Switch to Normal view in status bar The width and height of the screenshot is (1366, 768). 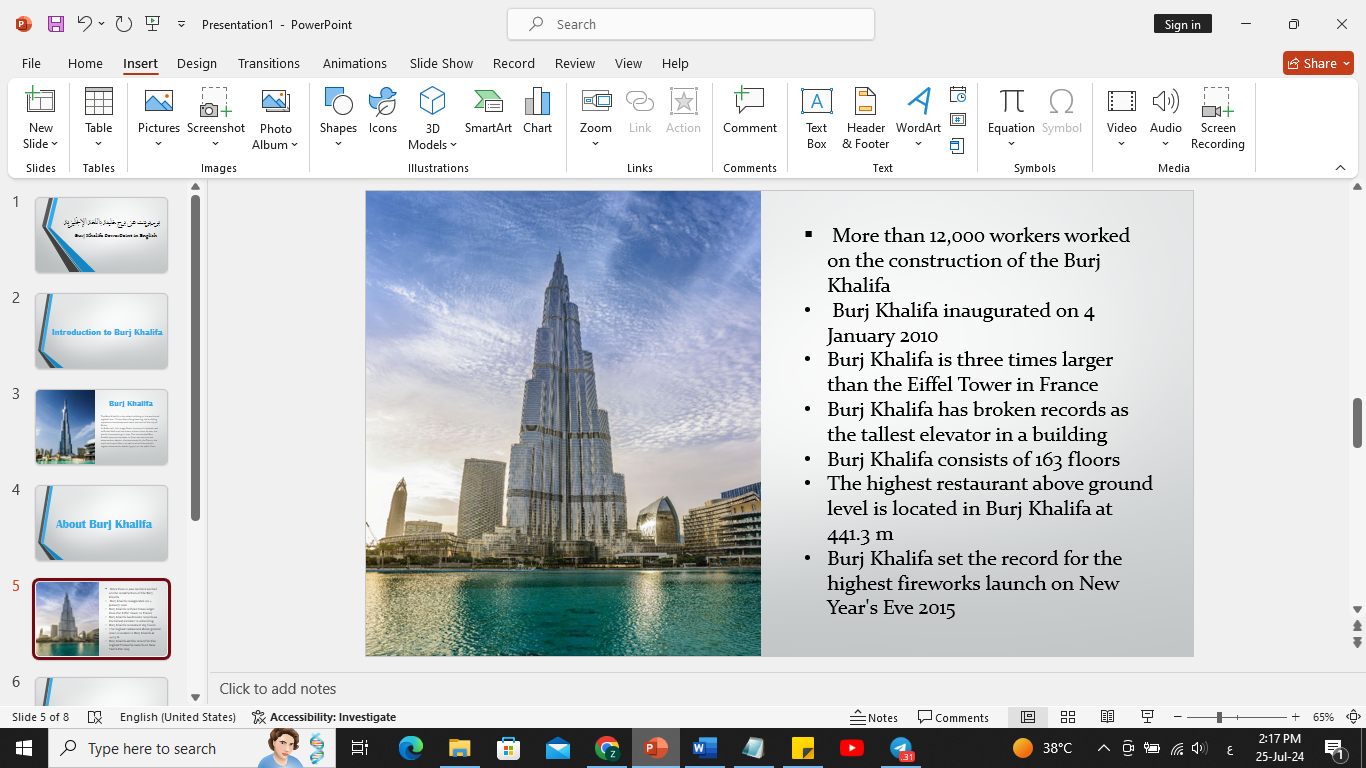pyautogui.click(x=1028, y=717)
